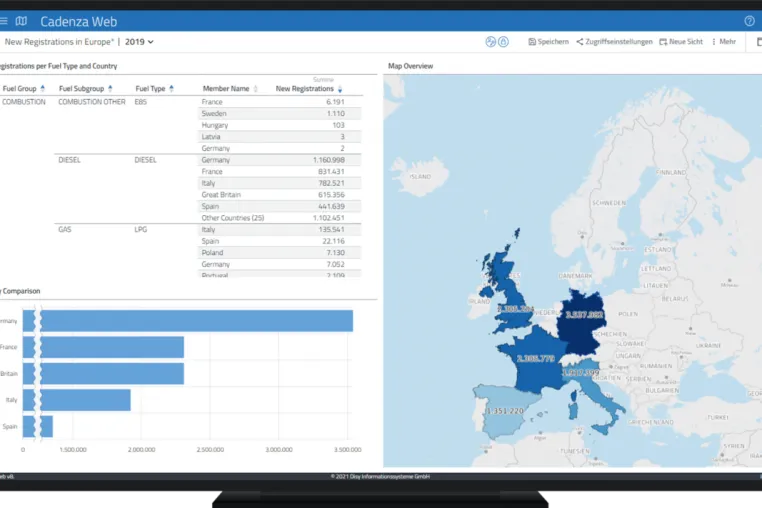The width and height of the screenshot is (762, 508).
Task: Click the Fuel Group column header
Action: (x=19, y=88)
